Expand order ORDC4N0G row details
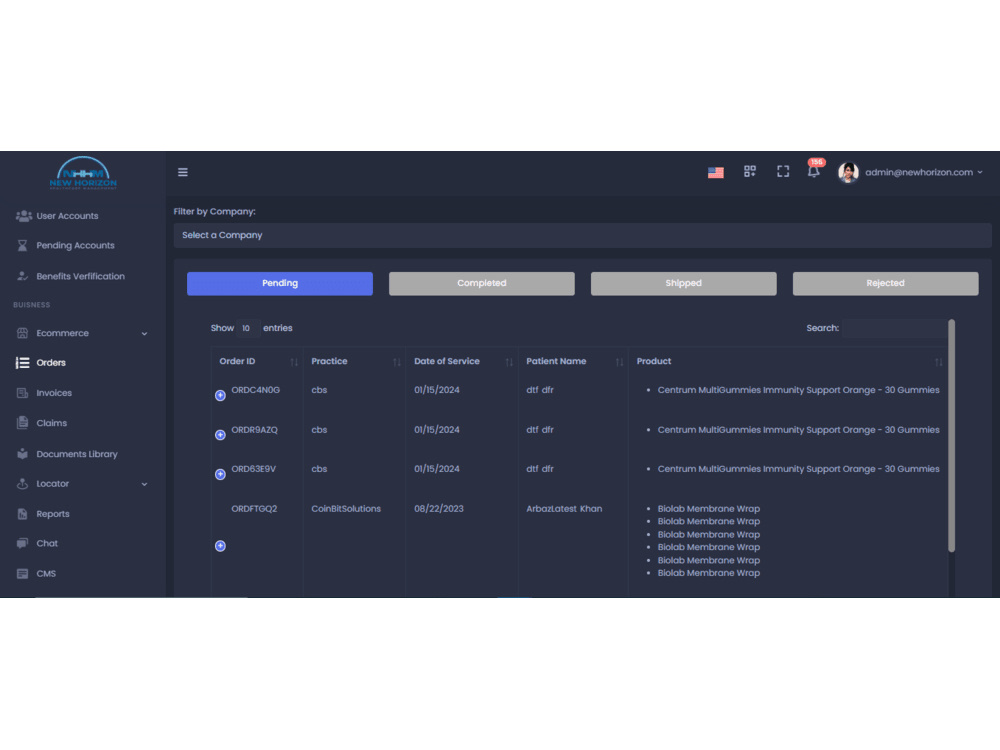 220,395
